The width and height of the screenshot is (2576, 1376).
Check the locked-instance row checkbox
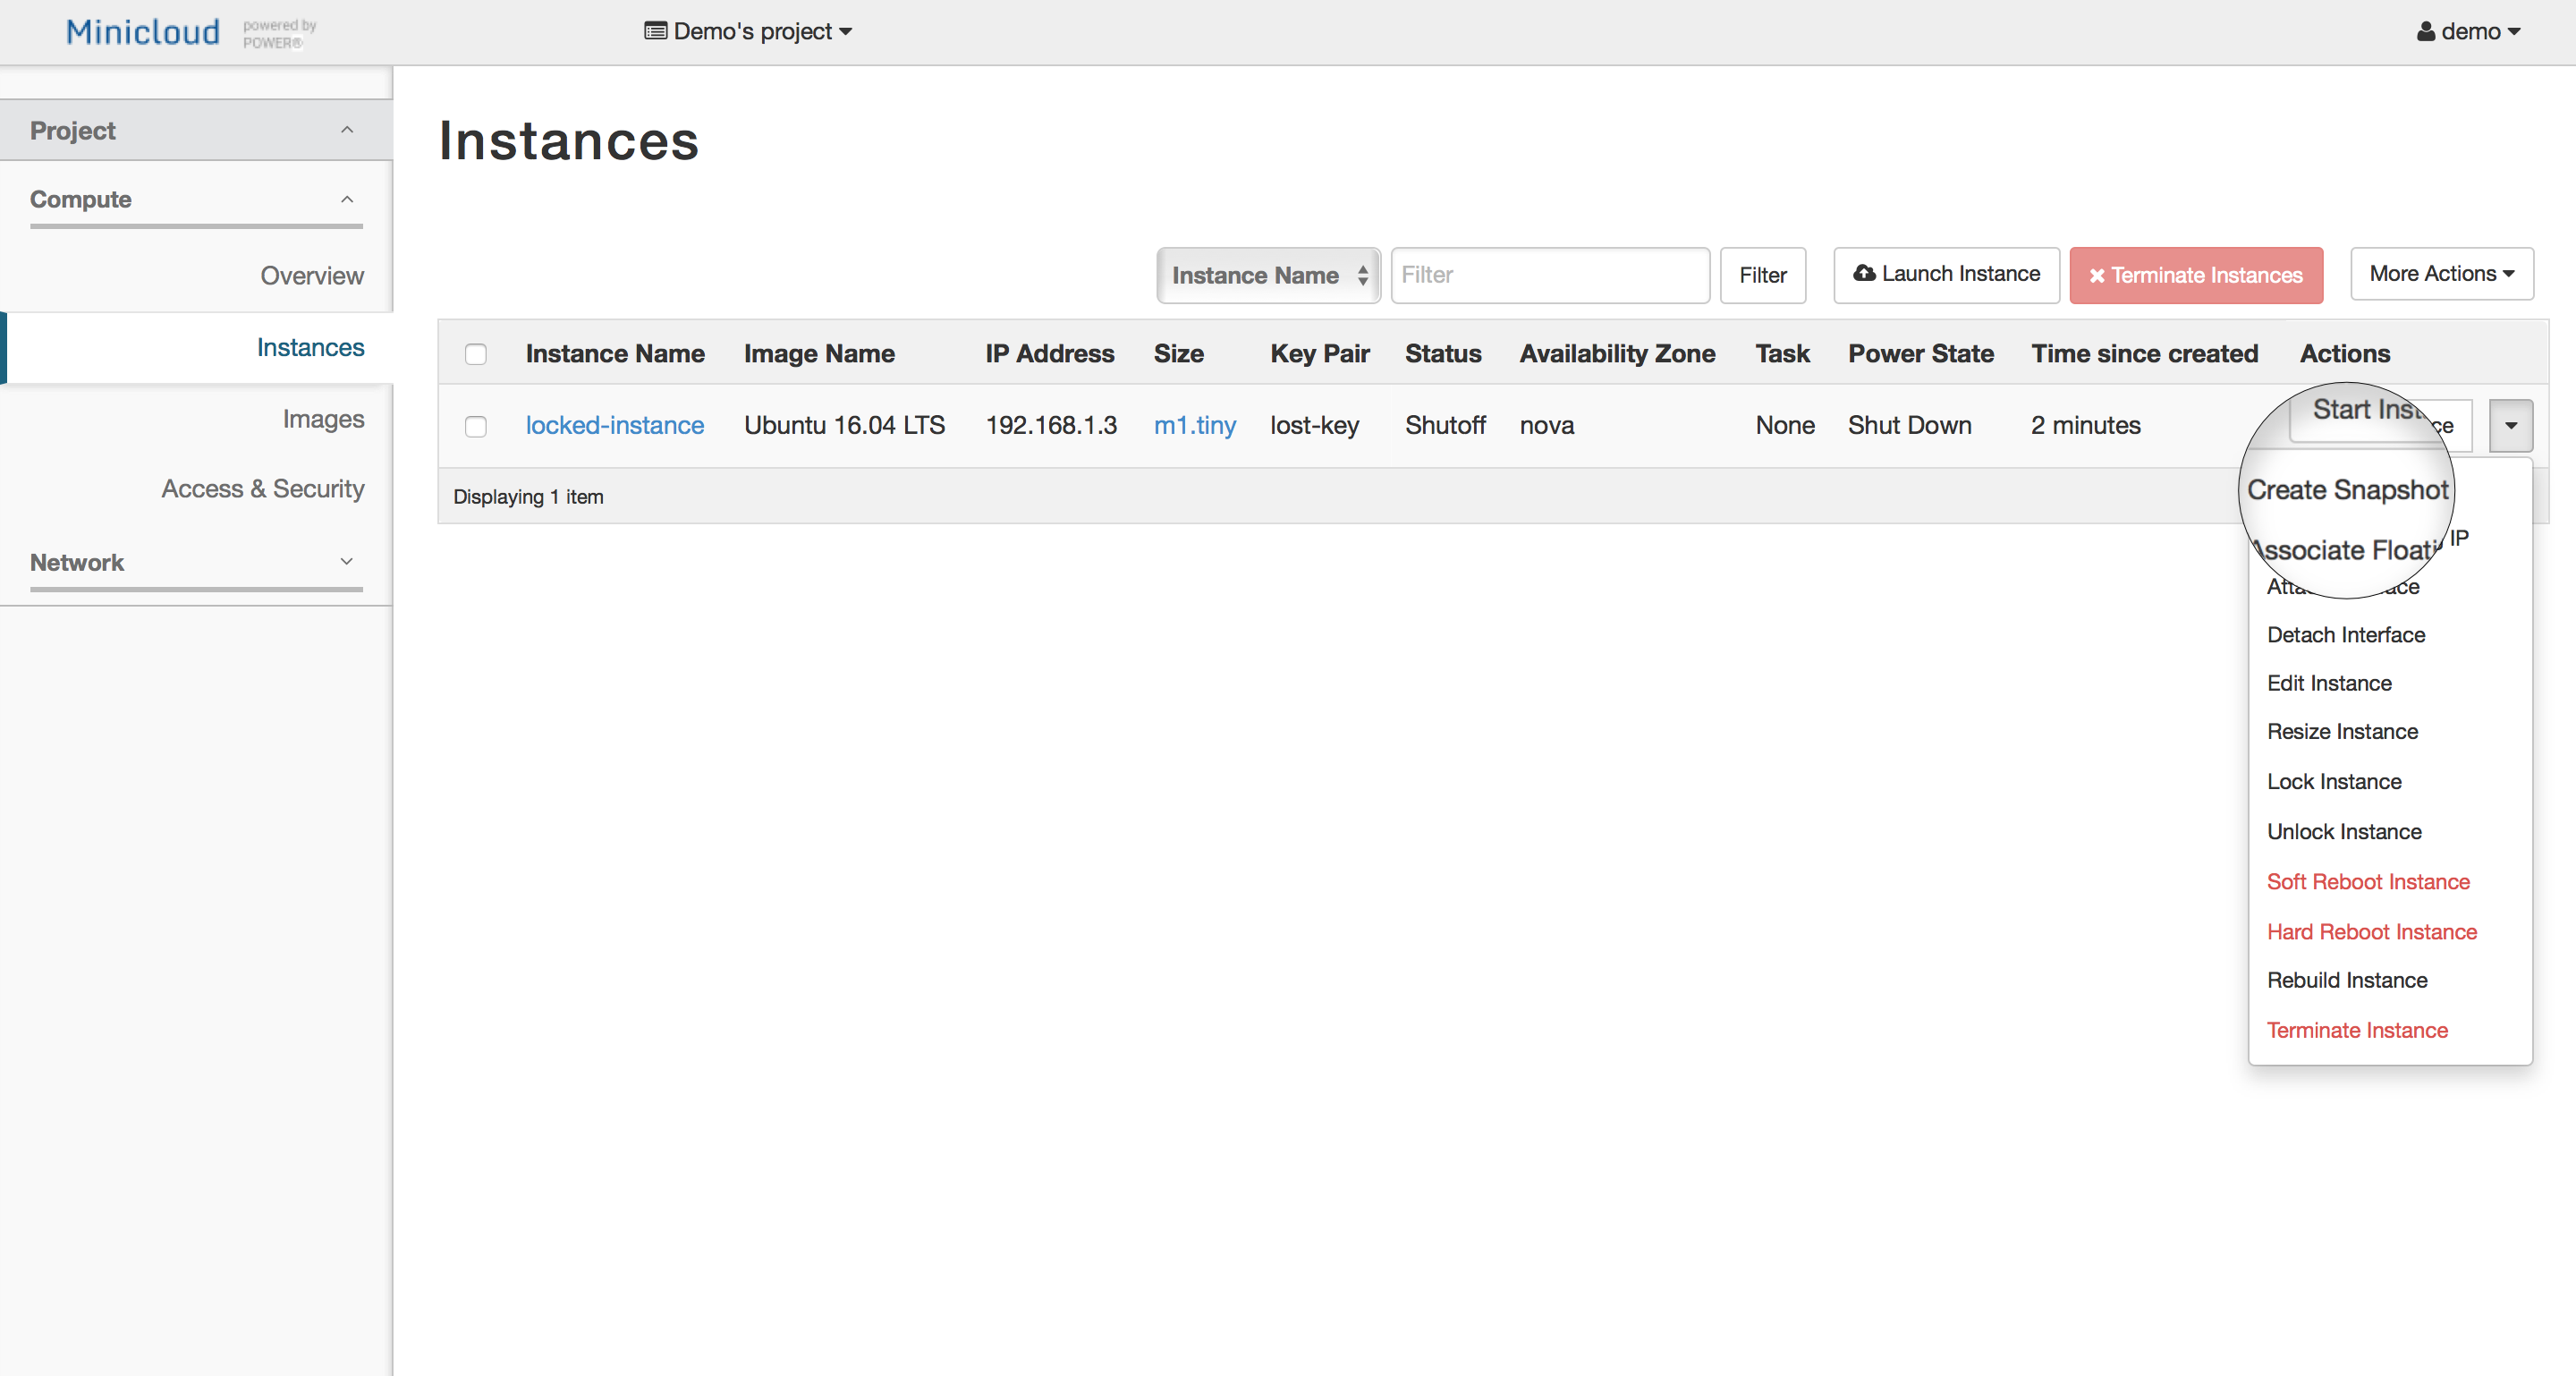click(x=476, y=426)
